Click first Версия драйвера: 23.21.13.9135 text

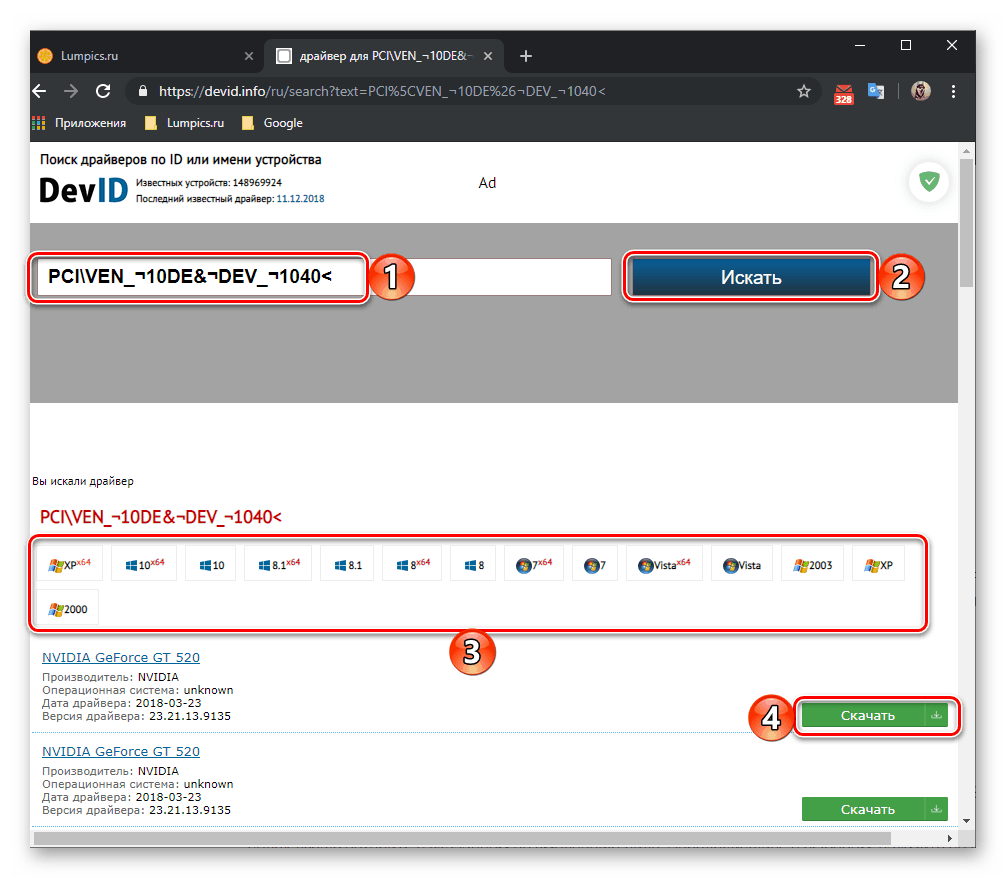click(x=136, y=716)
